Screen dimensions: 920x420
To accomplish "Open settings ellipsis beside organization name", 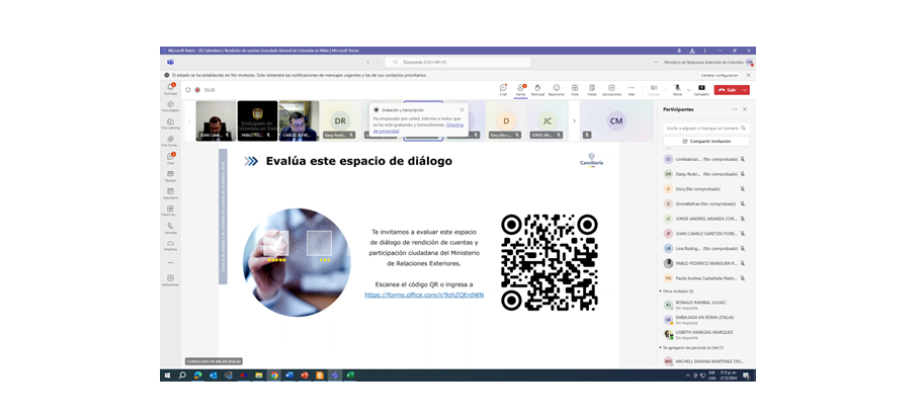I will pos(655,62).
